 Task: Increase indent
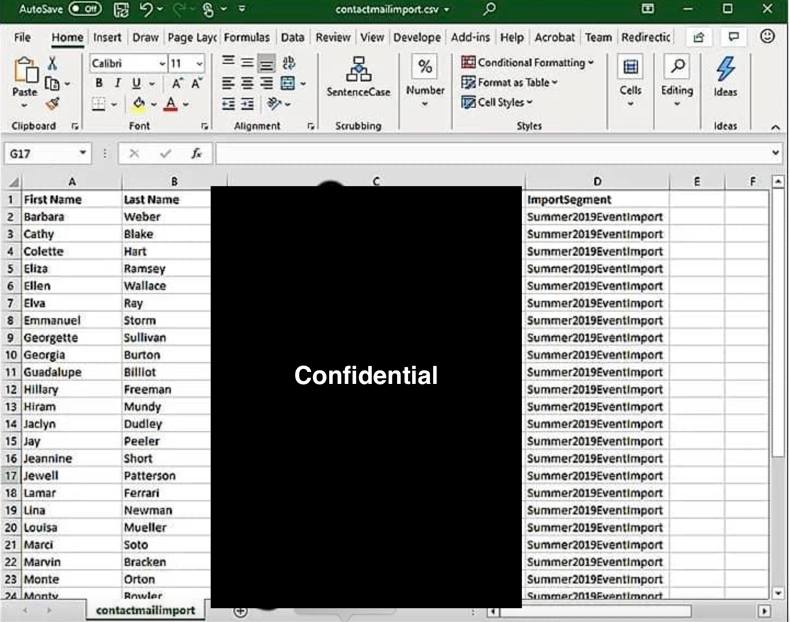[247, 104]
